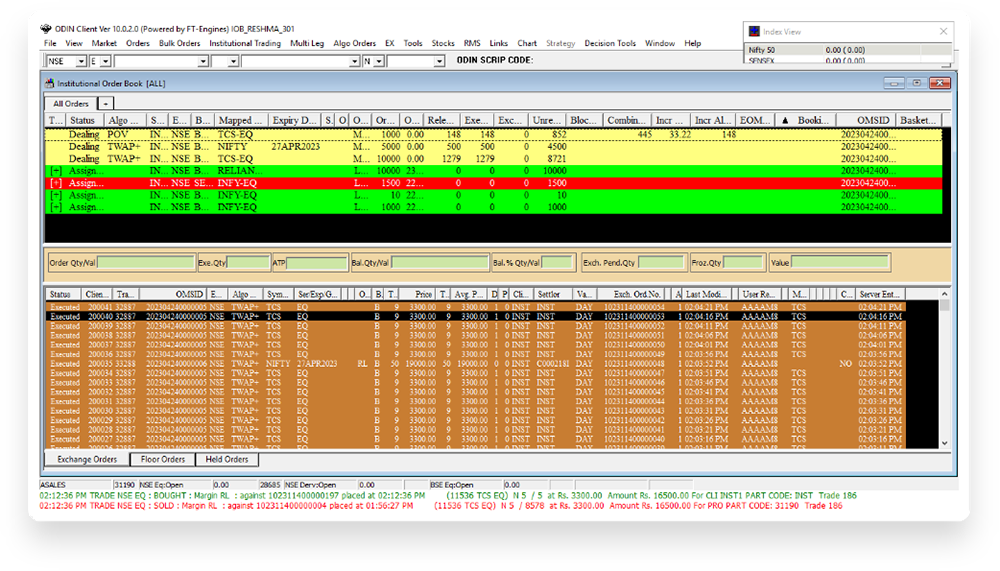Open the Decision Tools menu

(610, 43)
